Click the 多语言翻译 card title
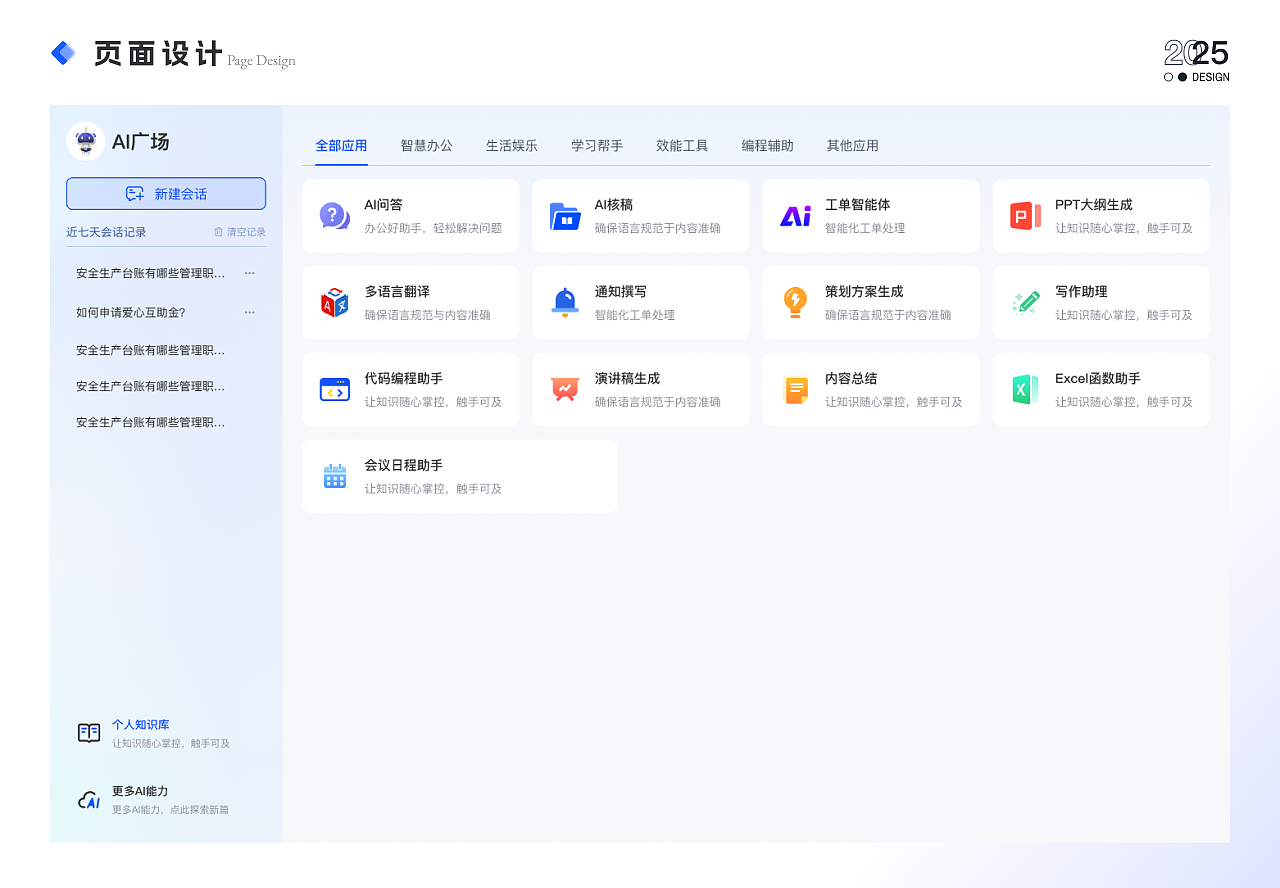This screenshot has width=1280, height=888. pos(397,292)
